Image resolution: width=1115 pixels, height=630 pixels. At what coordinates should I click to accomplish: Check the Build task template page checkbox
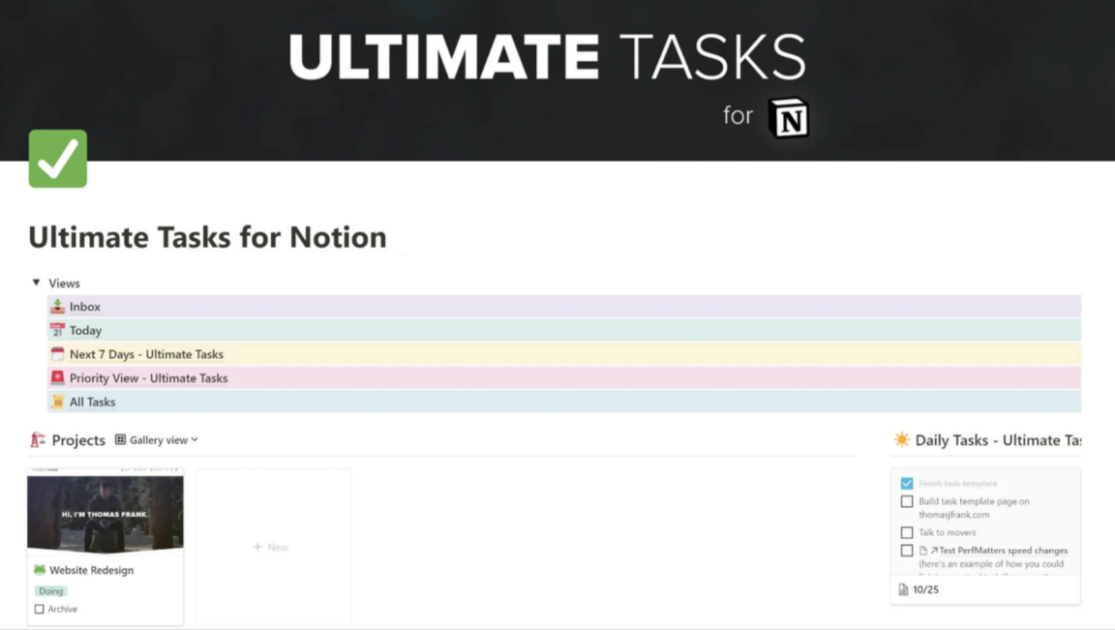906,501
